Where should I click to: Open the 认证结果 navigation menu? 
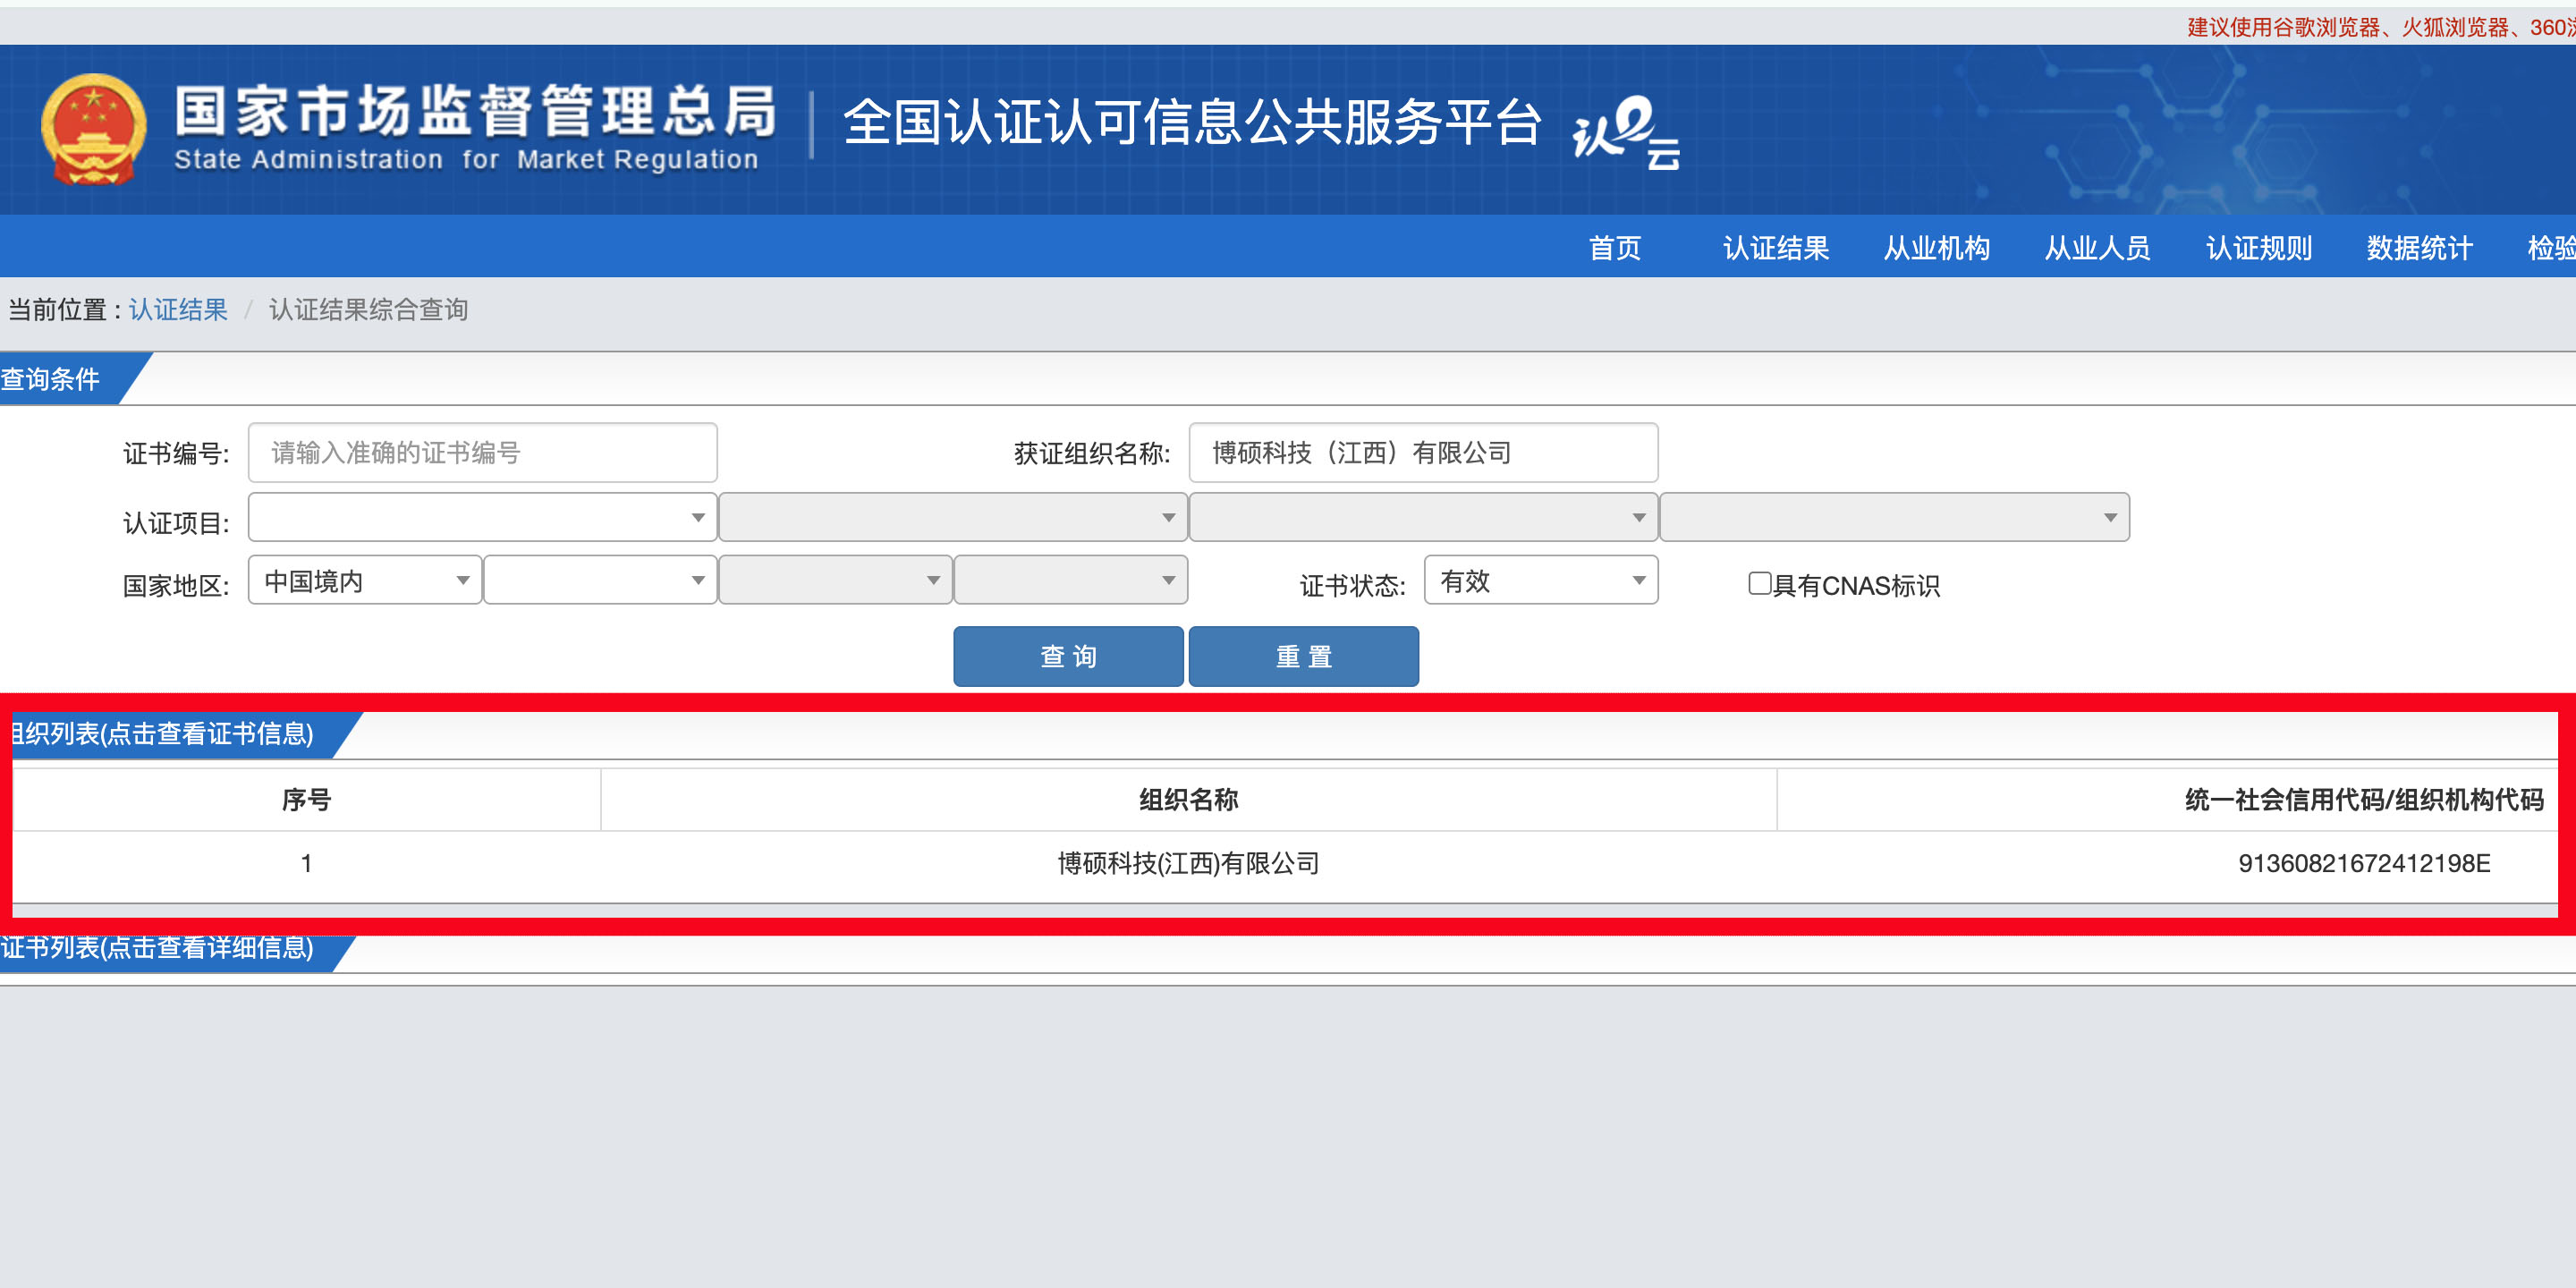(1776, 247)
